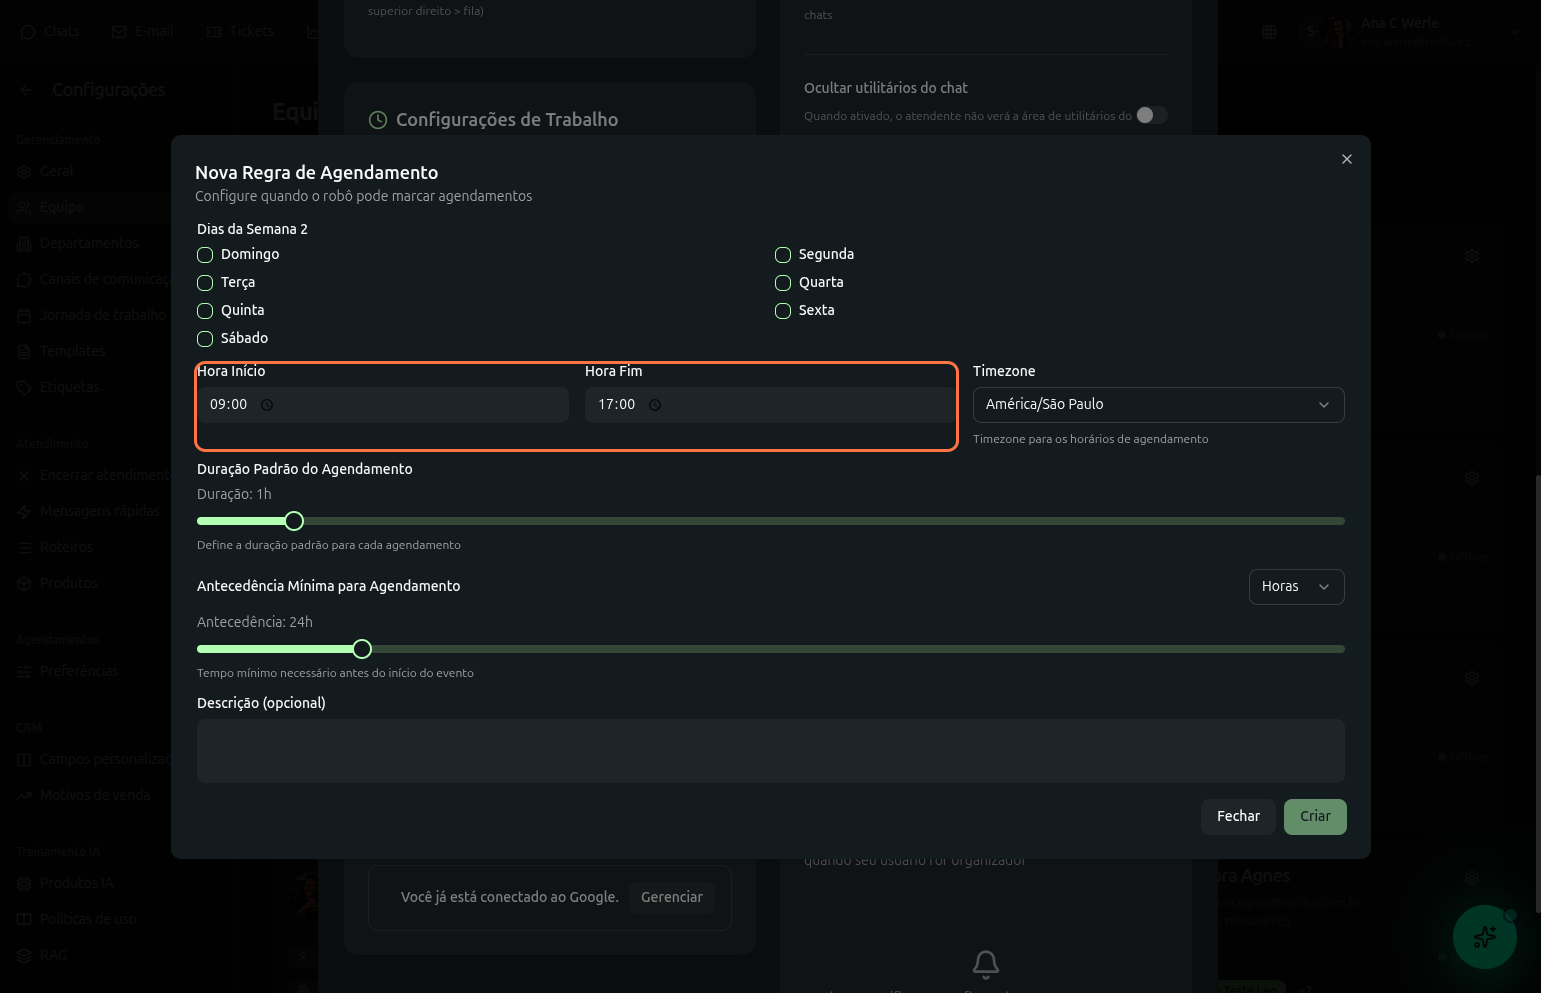Click the Duração slider handle
1541x993 pixels.
[294, 521]
